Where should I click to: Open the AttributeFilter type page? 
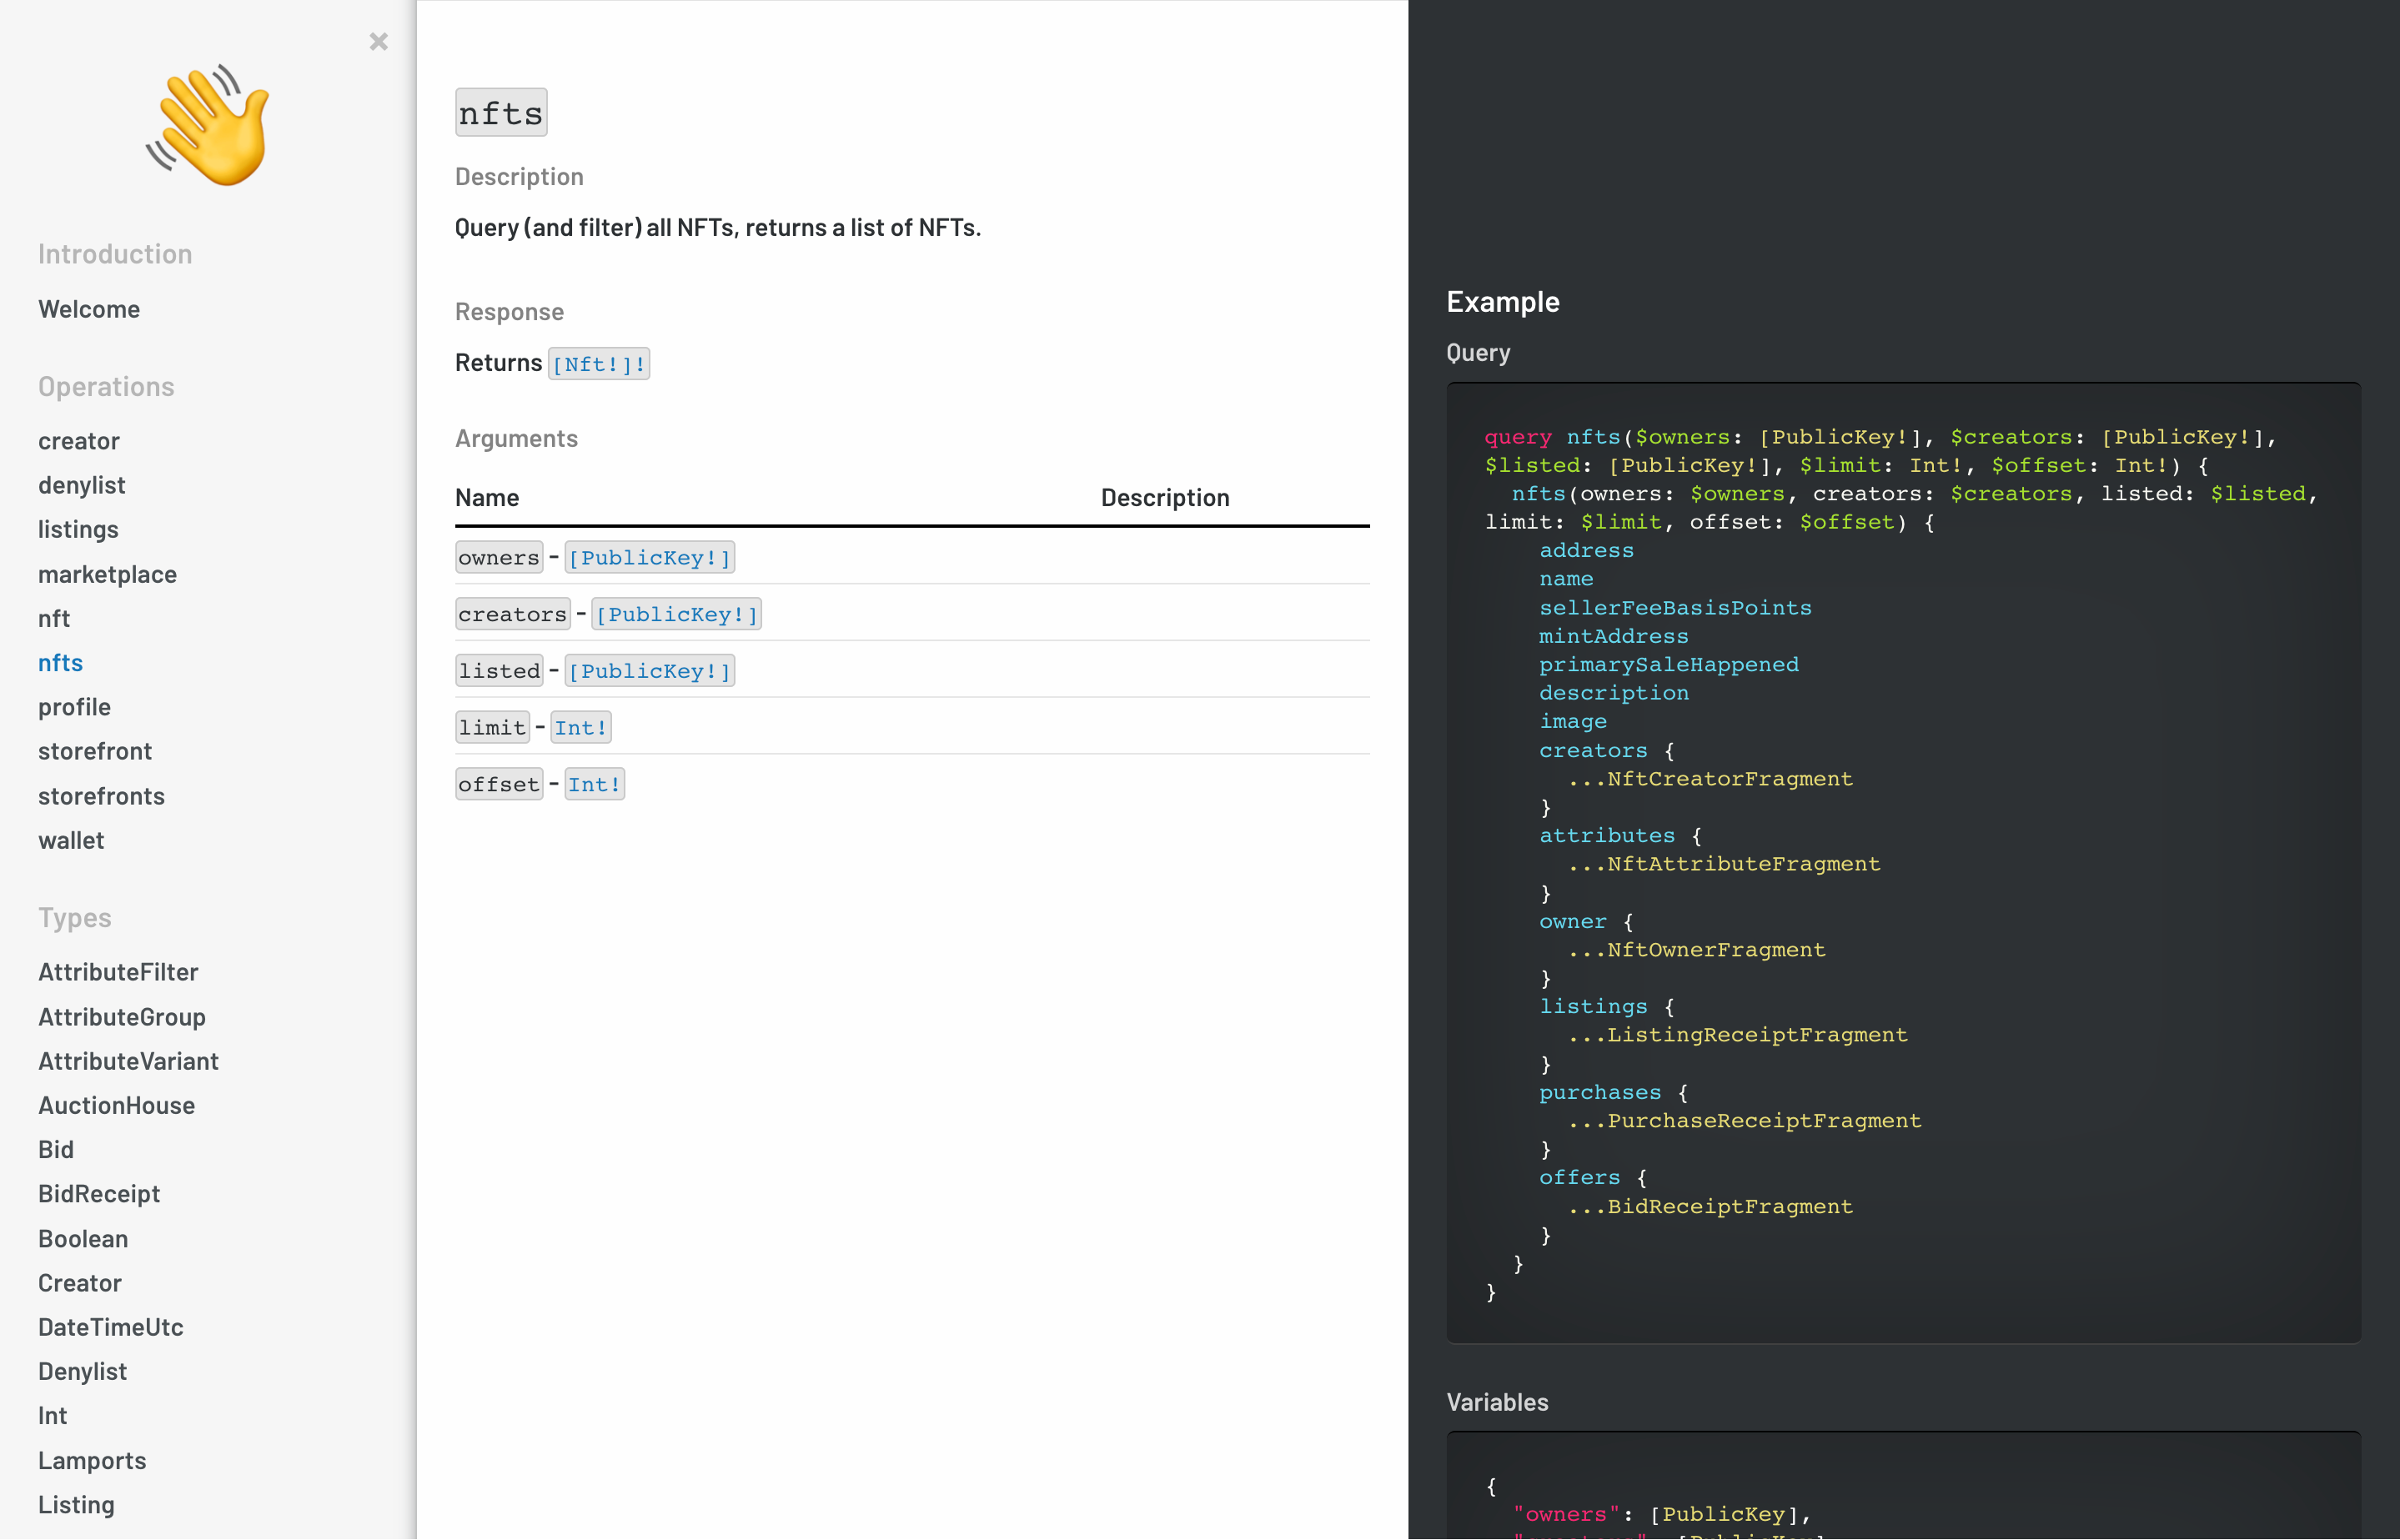pyautogui.click(x=118, y=971)
